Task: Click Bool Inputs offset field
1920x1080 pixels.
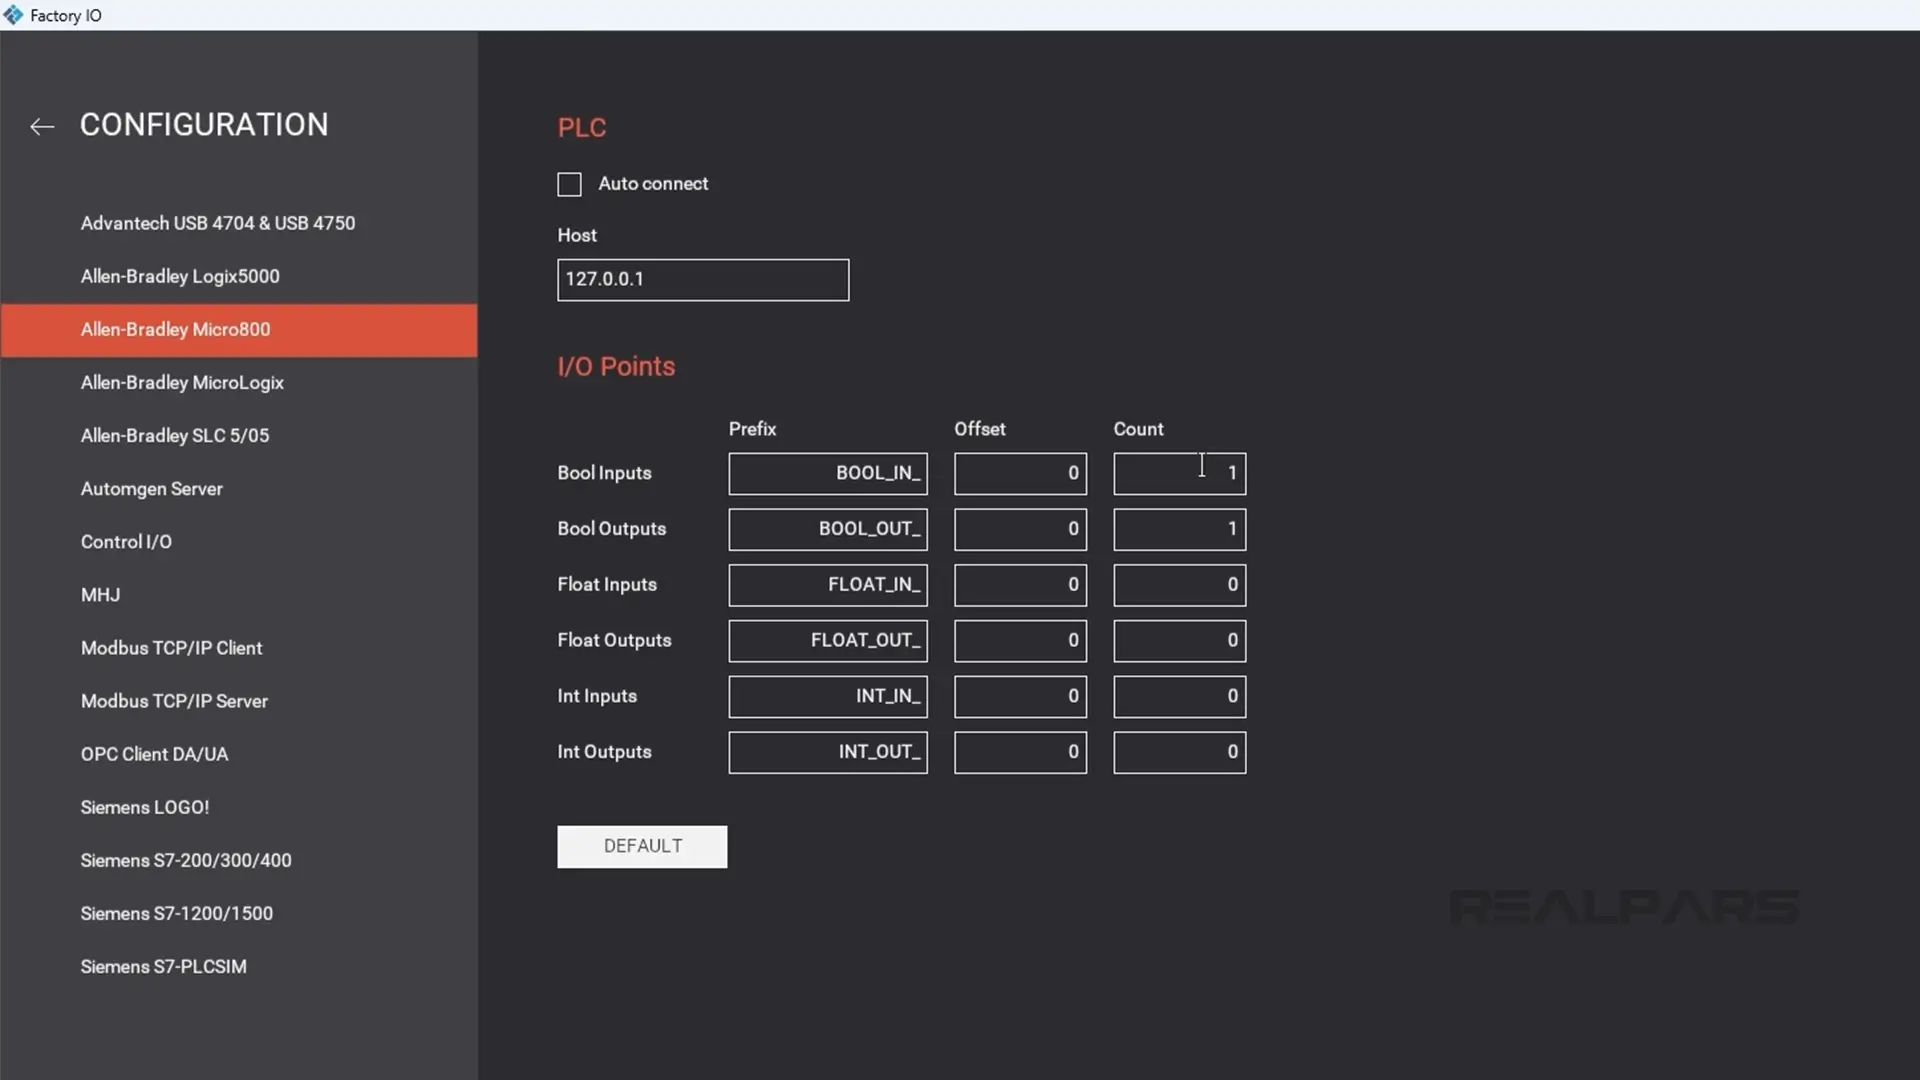Action: coord(1020,474)
